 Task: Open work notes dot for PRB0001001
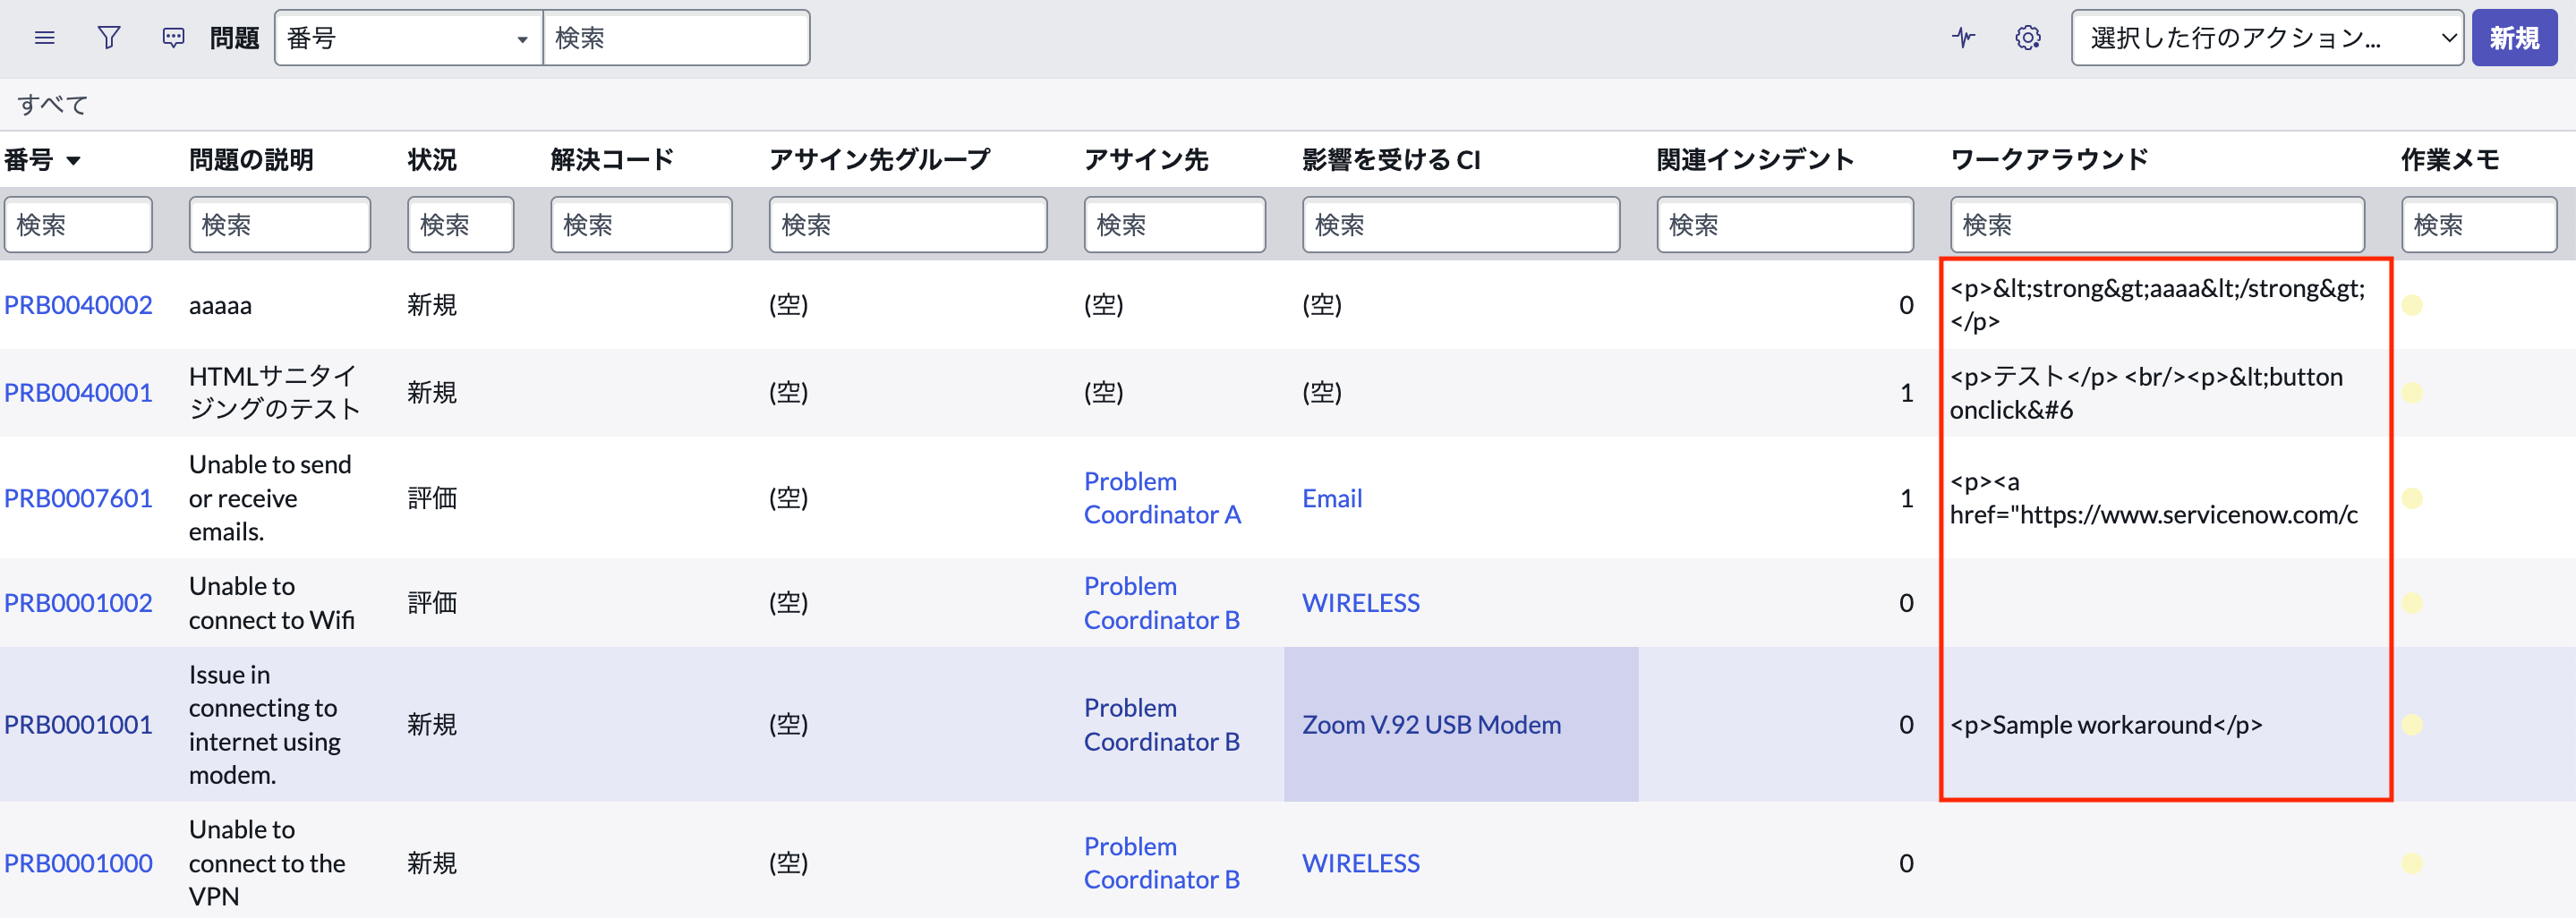pos(2414,724)
